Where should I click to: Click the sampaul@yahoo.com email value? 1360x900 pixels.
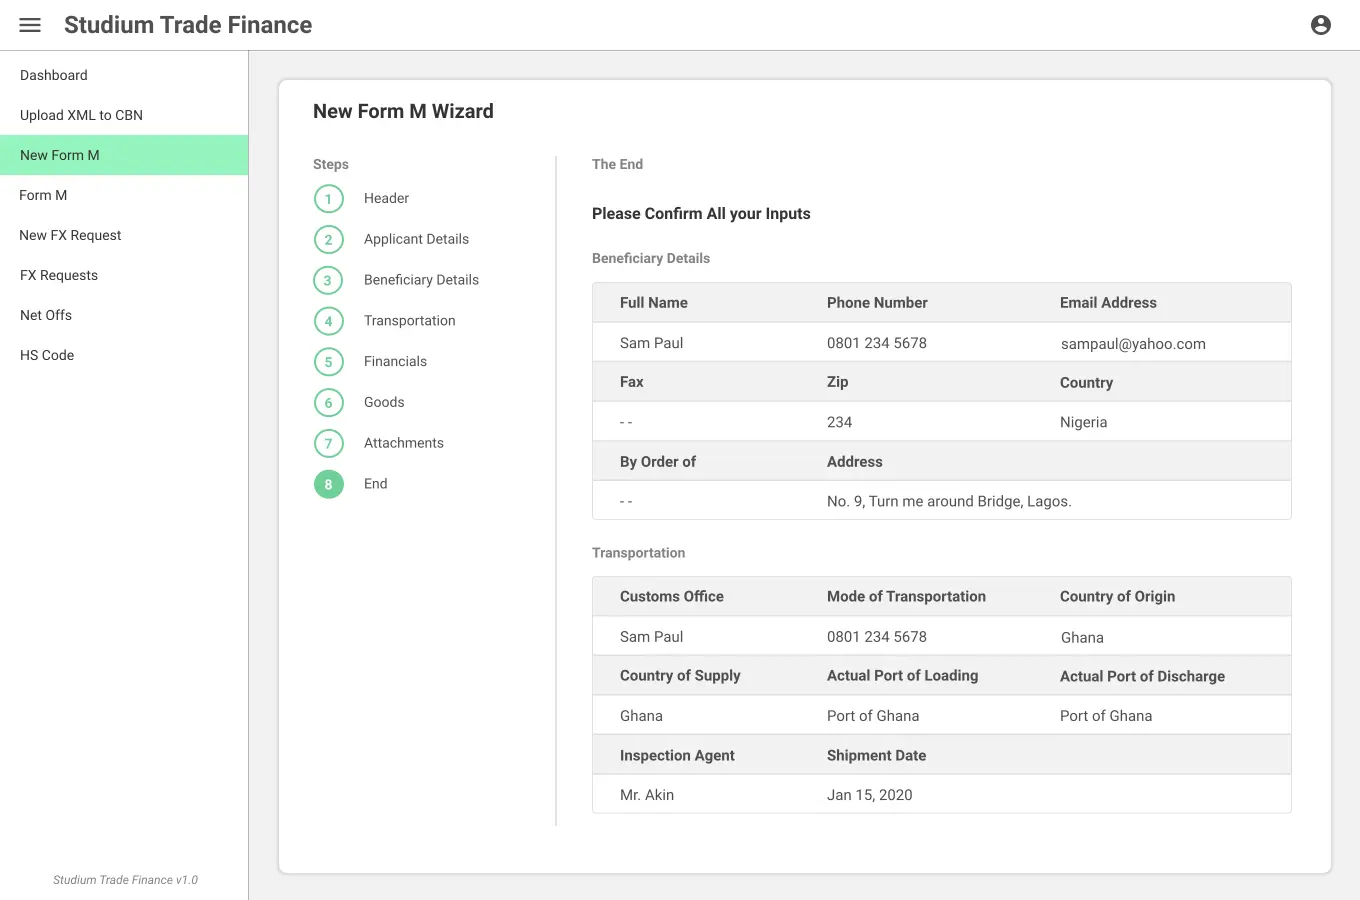[x=1133, y=344]
